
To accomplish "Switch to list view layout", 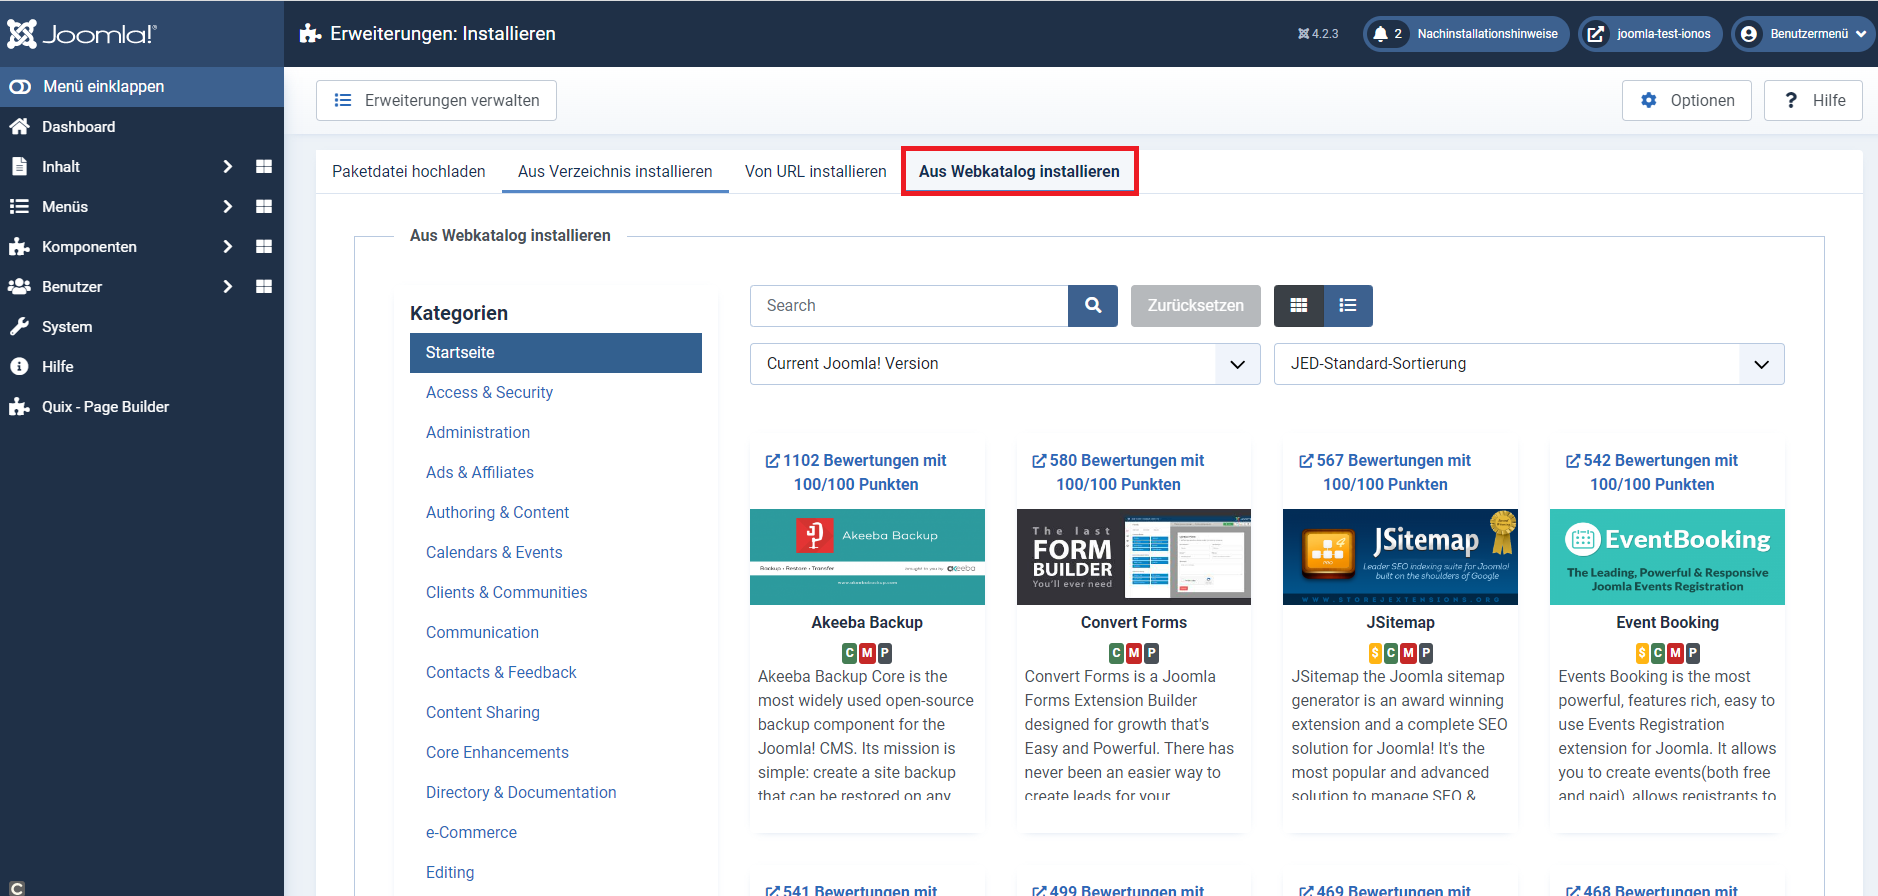I will [1348, 306].
